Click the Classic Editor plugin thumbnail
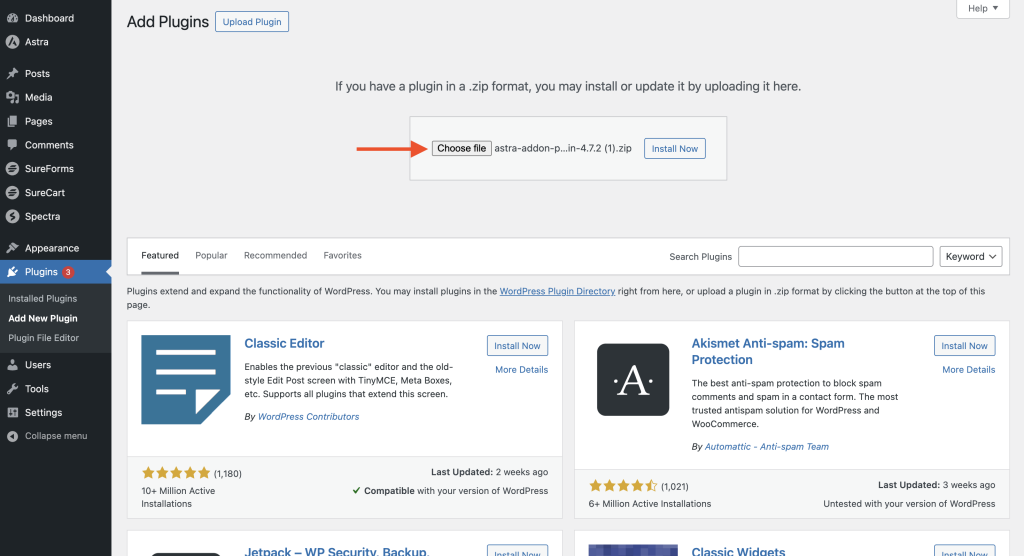Viewport: 1024px width, 556px height. pyautogui.click(x=186, y=380)
